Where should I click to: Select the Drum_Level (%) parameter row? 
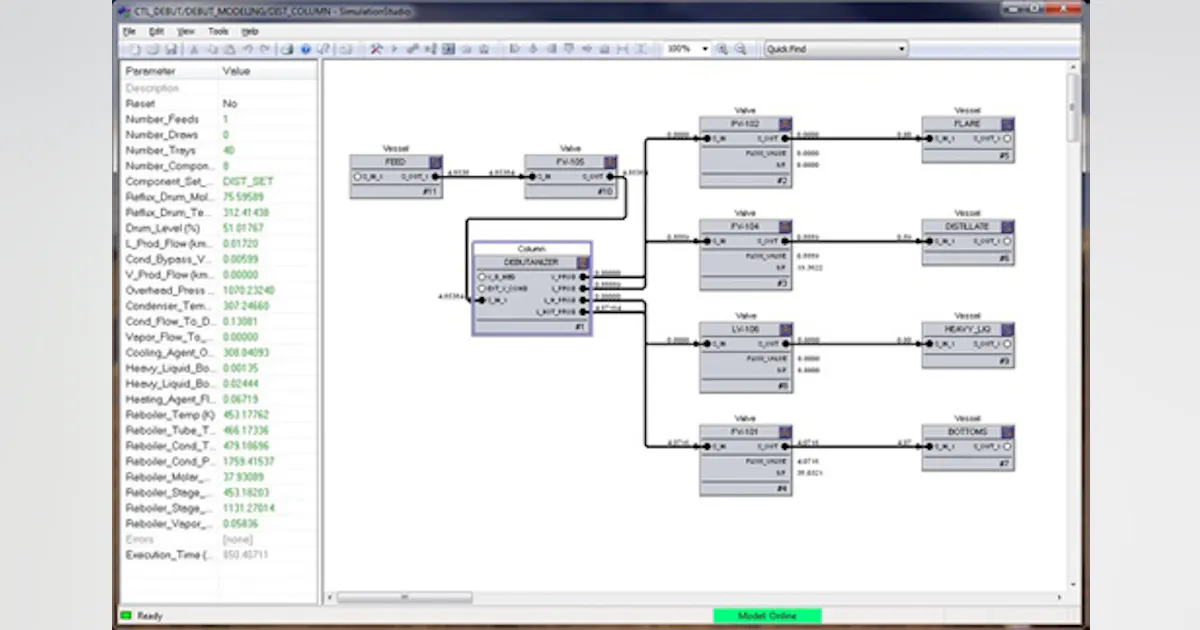pyautogui.click(x=218, y=228)
